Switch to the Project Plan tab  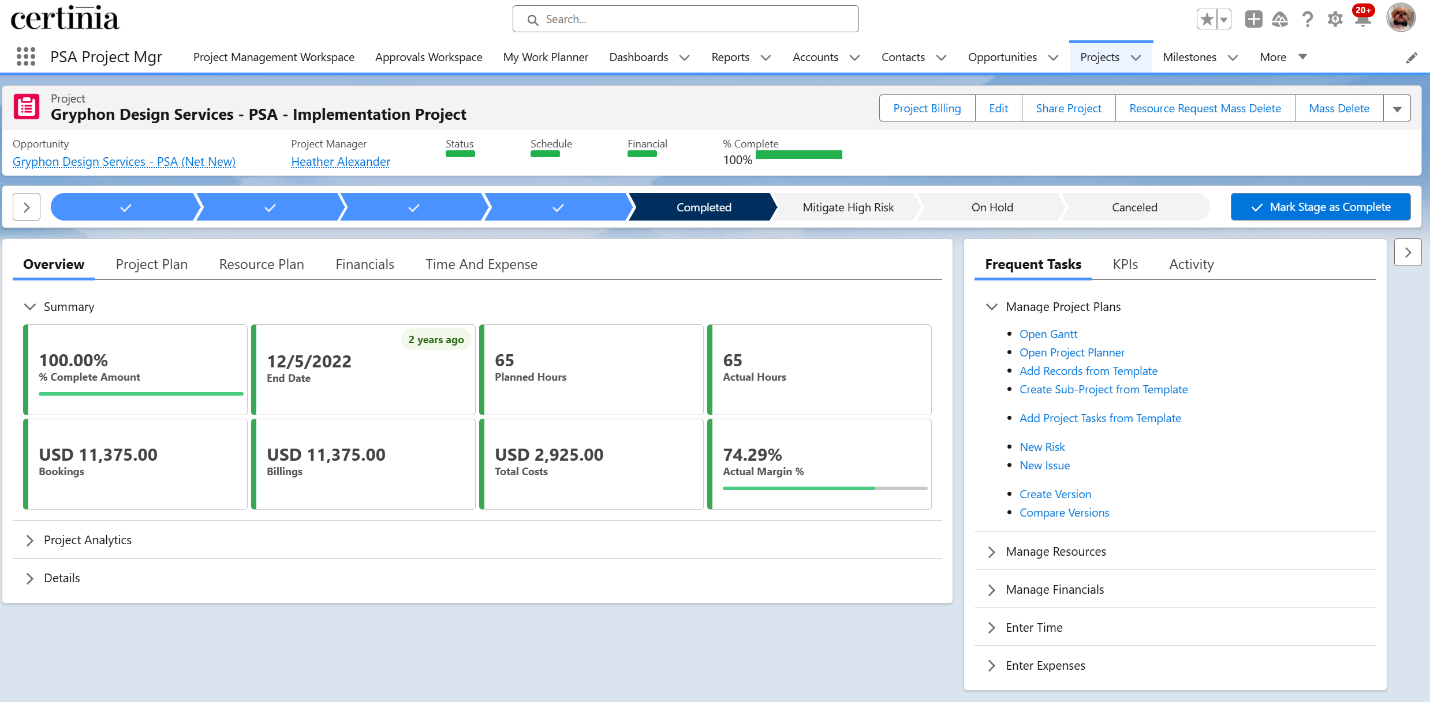(152, 264)
